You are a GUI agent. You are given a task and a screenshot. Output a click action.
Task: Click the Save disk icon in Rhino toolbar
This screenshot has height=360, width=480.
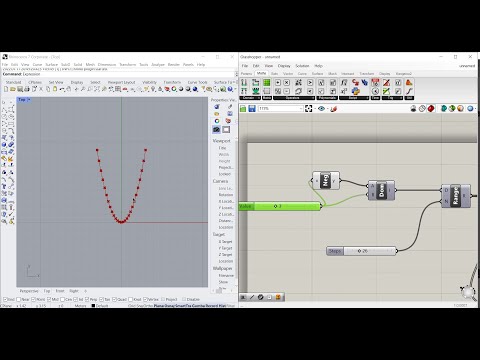tap(20, 89)
